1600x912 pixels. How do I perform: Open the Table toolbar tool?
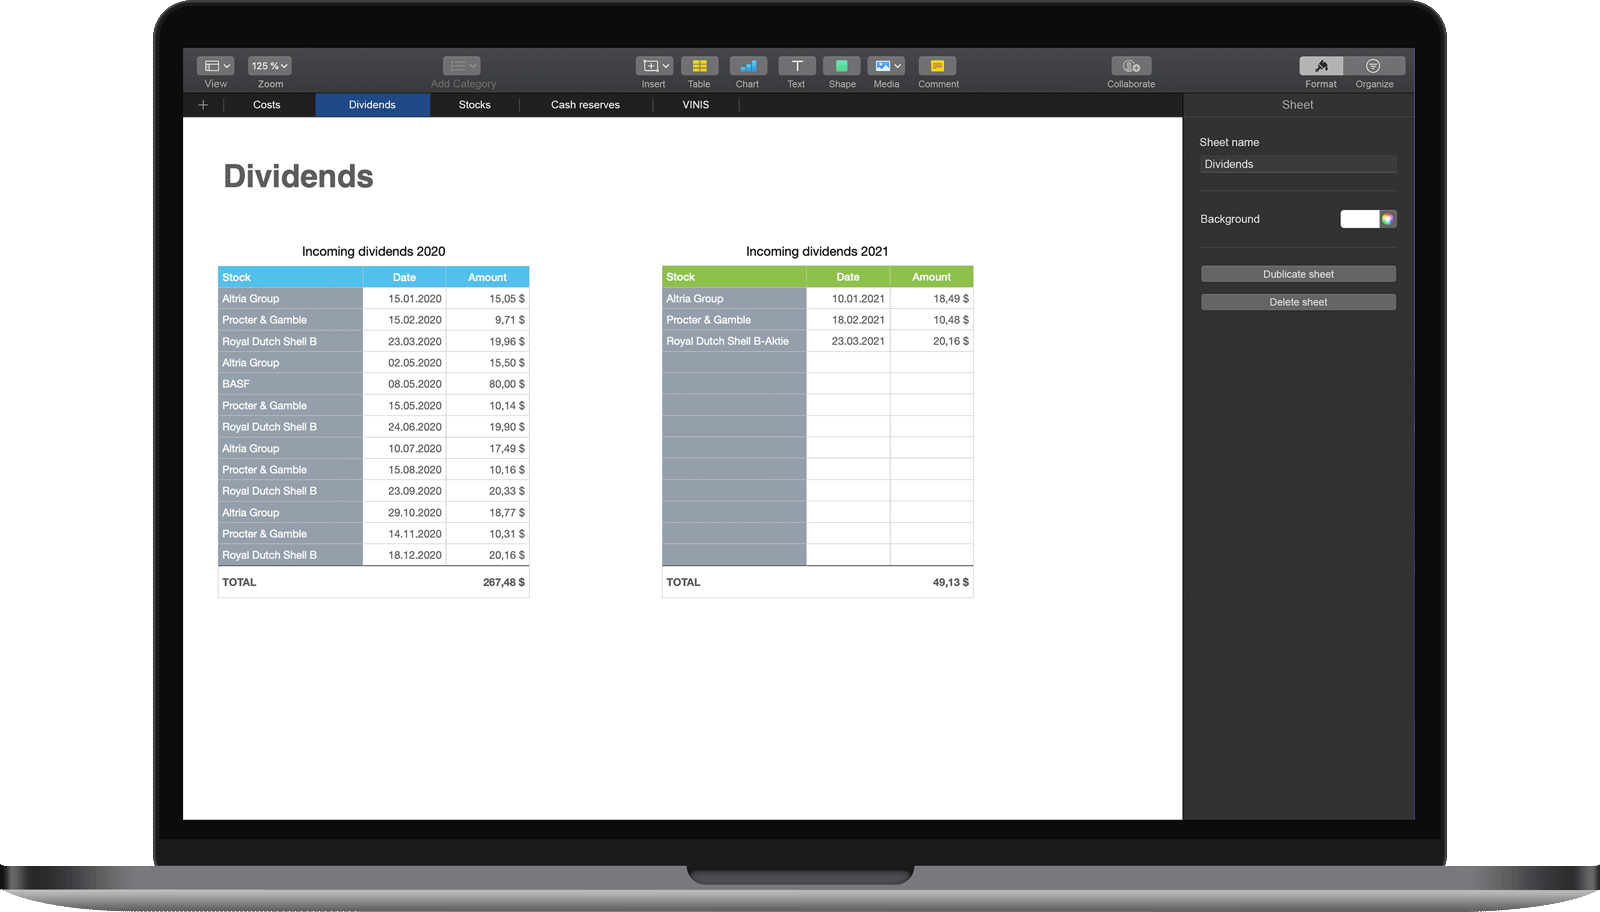point(699,66)
